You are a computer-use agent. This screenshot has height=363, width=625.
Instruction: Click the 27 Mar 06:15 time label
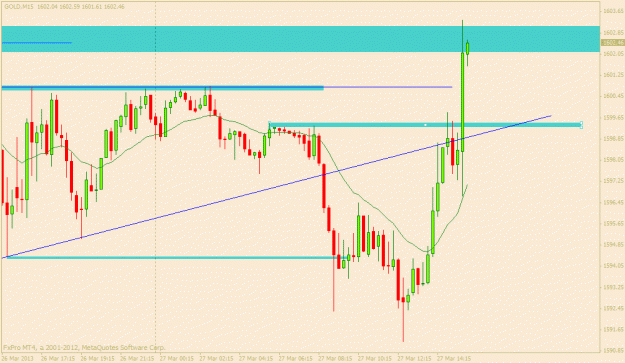point(295,358)
